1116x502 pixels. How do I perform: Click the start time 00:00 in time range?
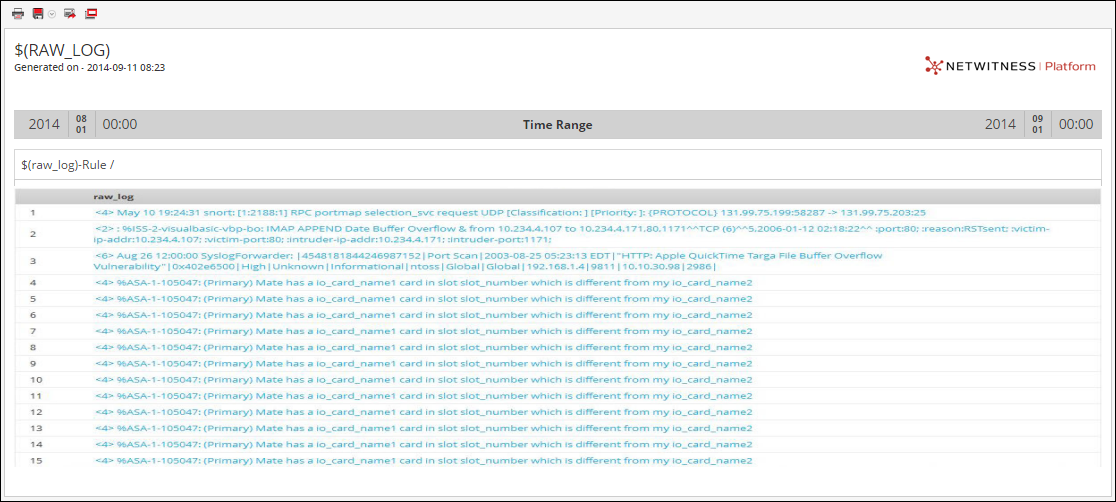(x=120, y=125)
